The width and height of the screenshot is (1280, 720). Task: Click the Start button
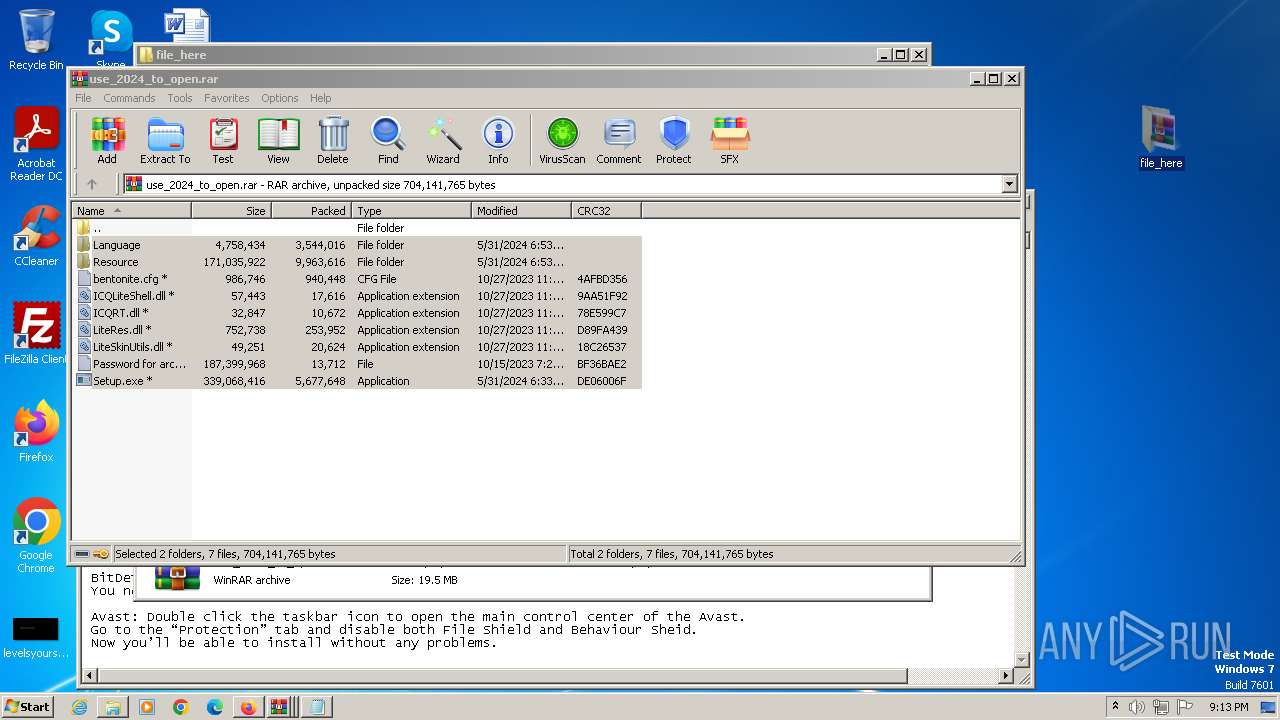(28, 707)
